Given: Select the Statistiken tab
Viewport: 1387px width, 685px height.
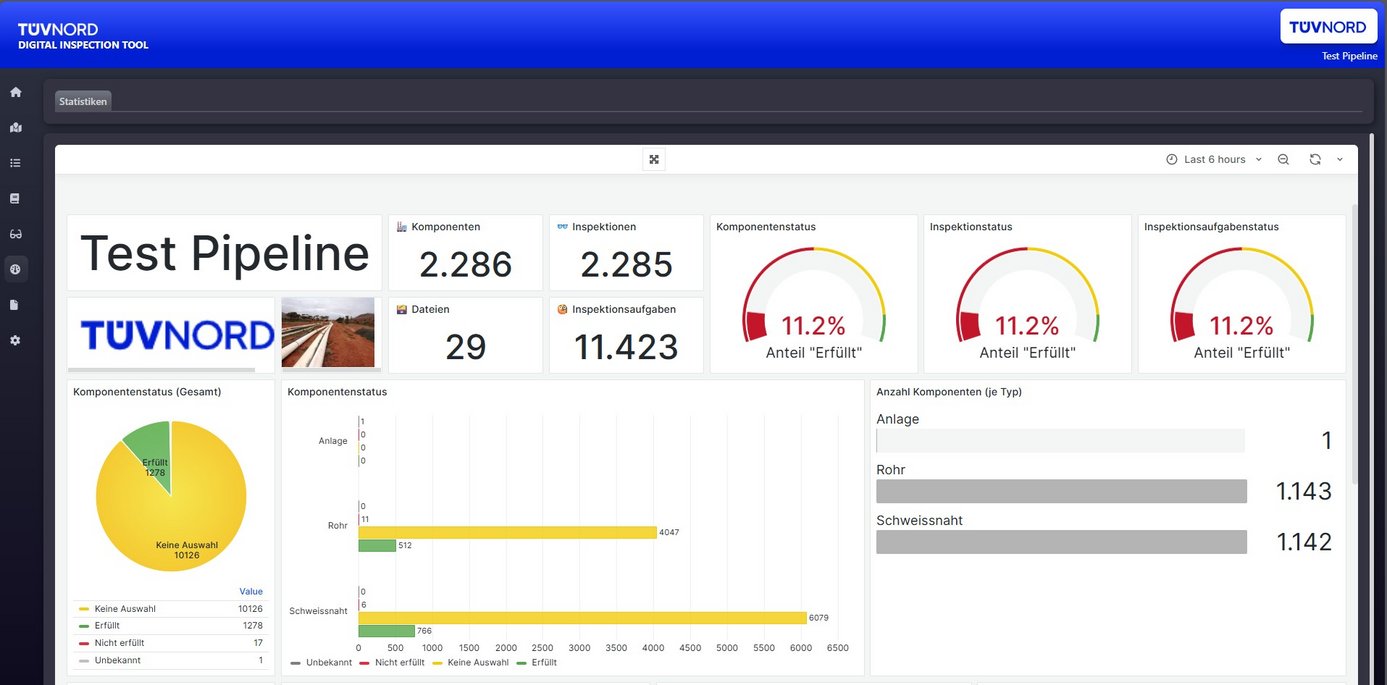Looking at the screenshot, I should click(82, 100).
